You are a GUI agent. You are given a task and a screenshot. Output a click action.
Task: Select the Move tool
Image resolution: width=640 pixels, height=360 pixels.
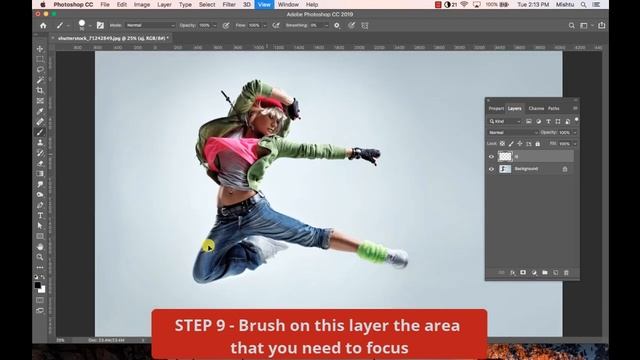(40, 49)
